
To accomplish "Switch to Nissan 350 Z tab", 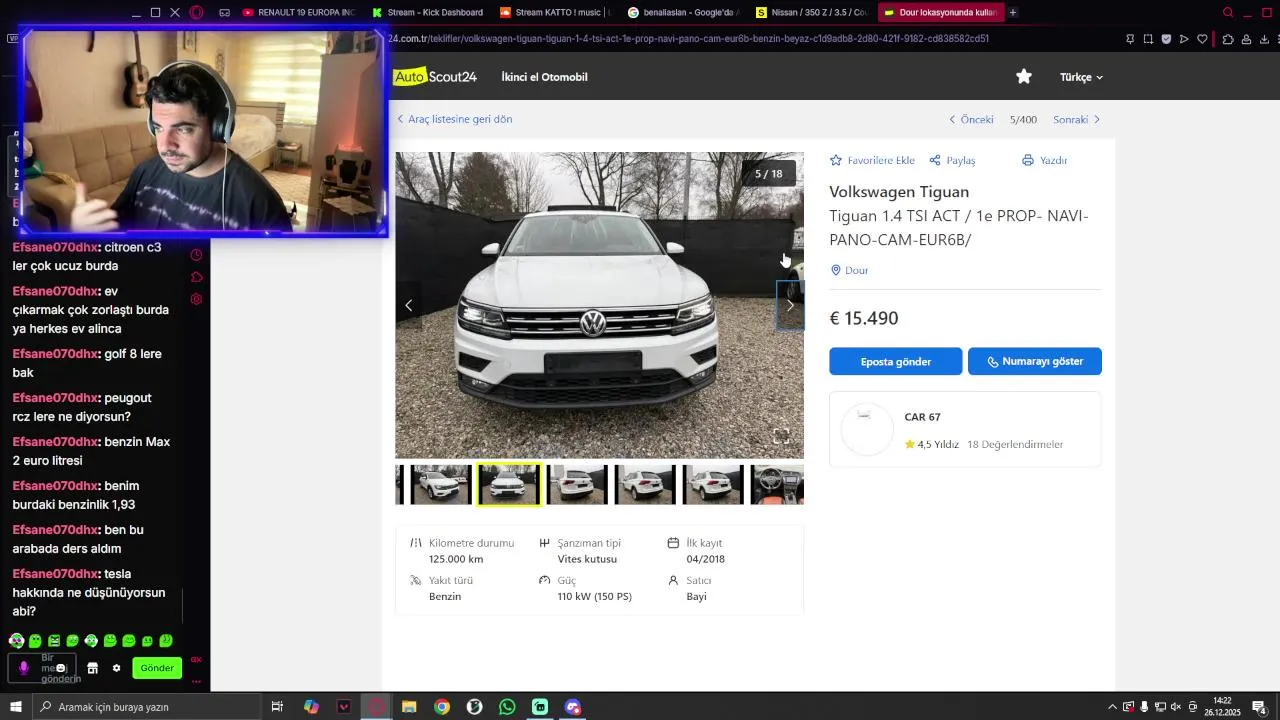I will [812, 12].
